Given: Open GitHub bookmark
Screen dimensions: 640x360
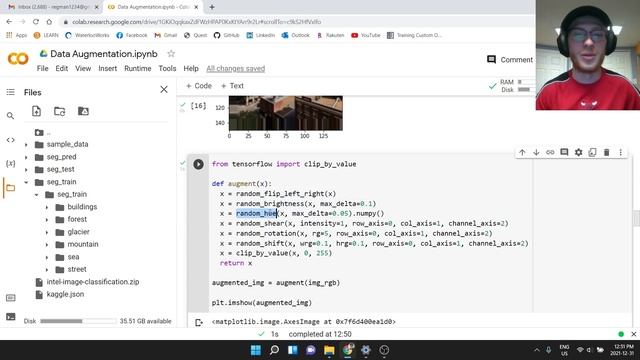Looking at the screenshot, I should click(x=227, y=36).
